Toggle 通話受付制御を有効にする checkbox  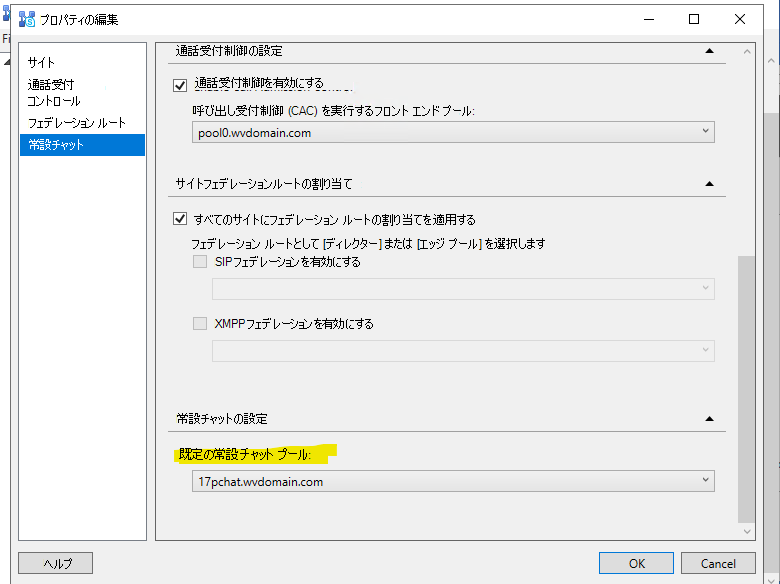(x=180, y=85)
